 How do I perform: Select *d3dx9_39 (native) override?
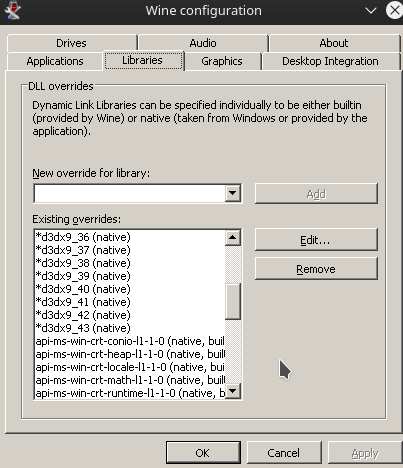click(x=130, y=276)
